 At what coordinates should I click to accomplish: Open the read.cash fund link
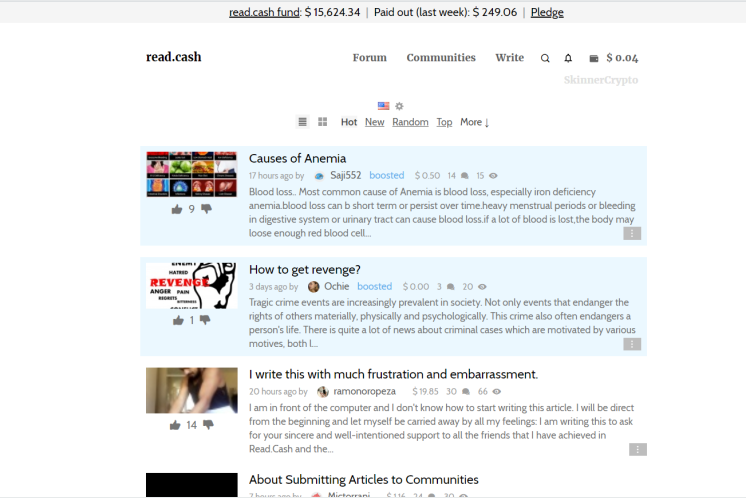(265, 12)
